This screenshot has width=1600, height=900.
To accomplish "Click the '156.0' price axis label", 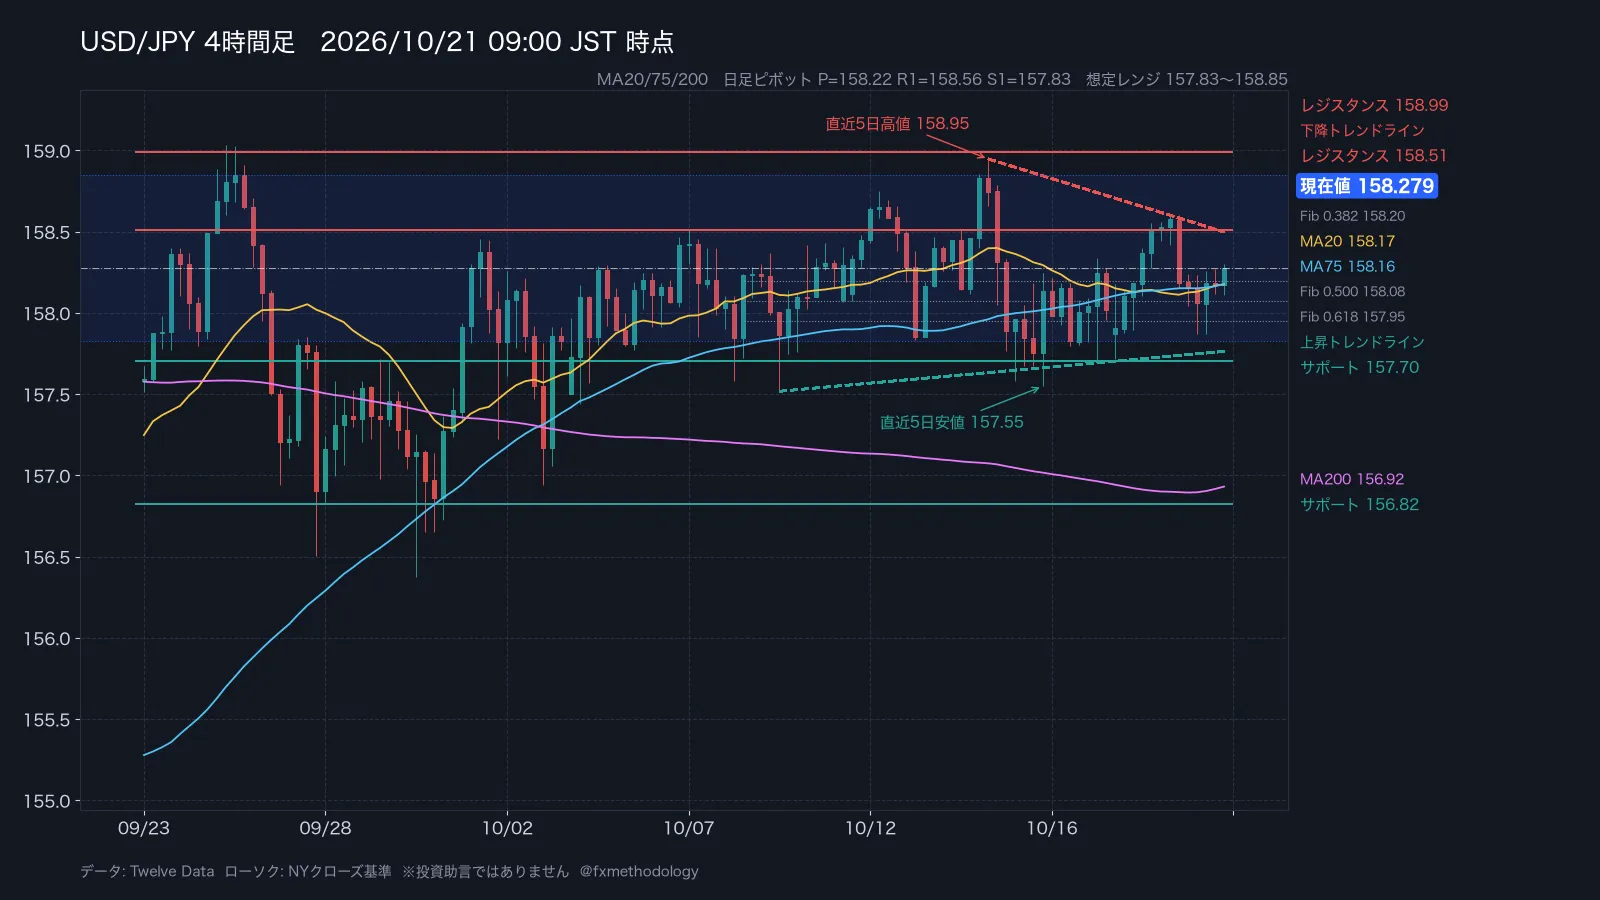I will coord(47,638).
